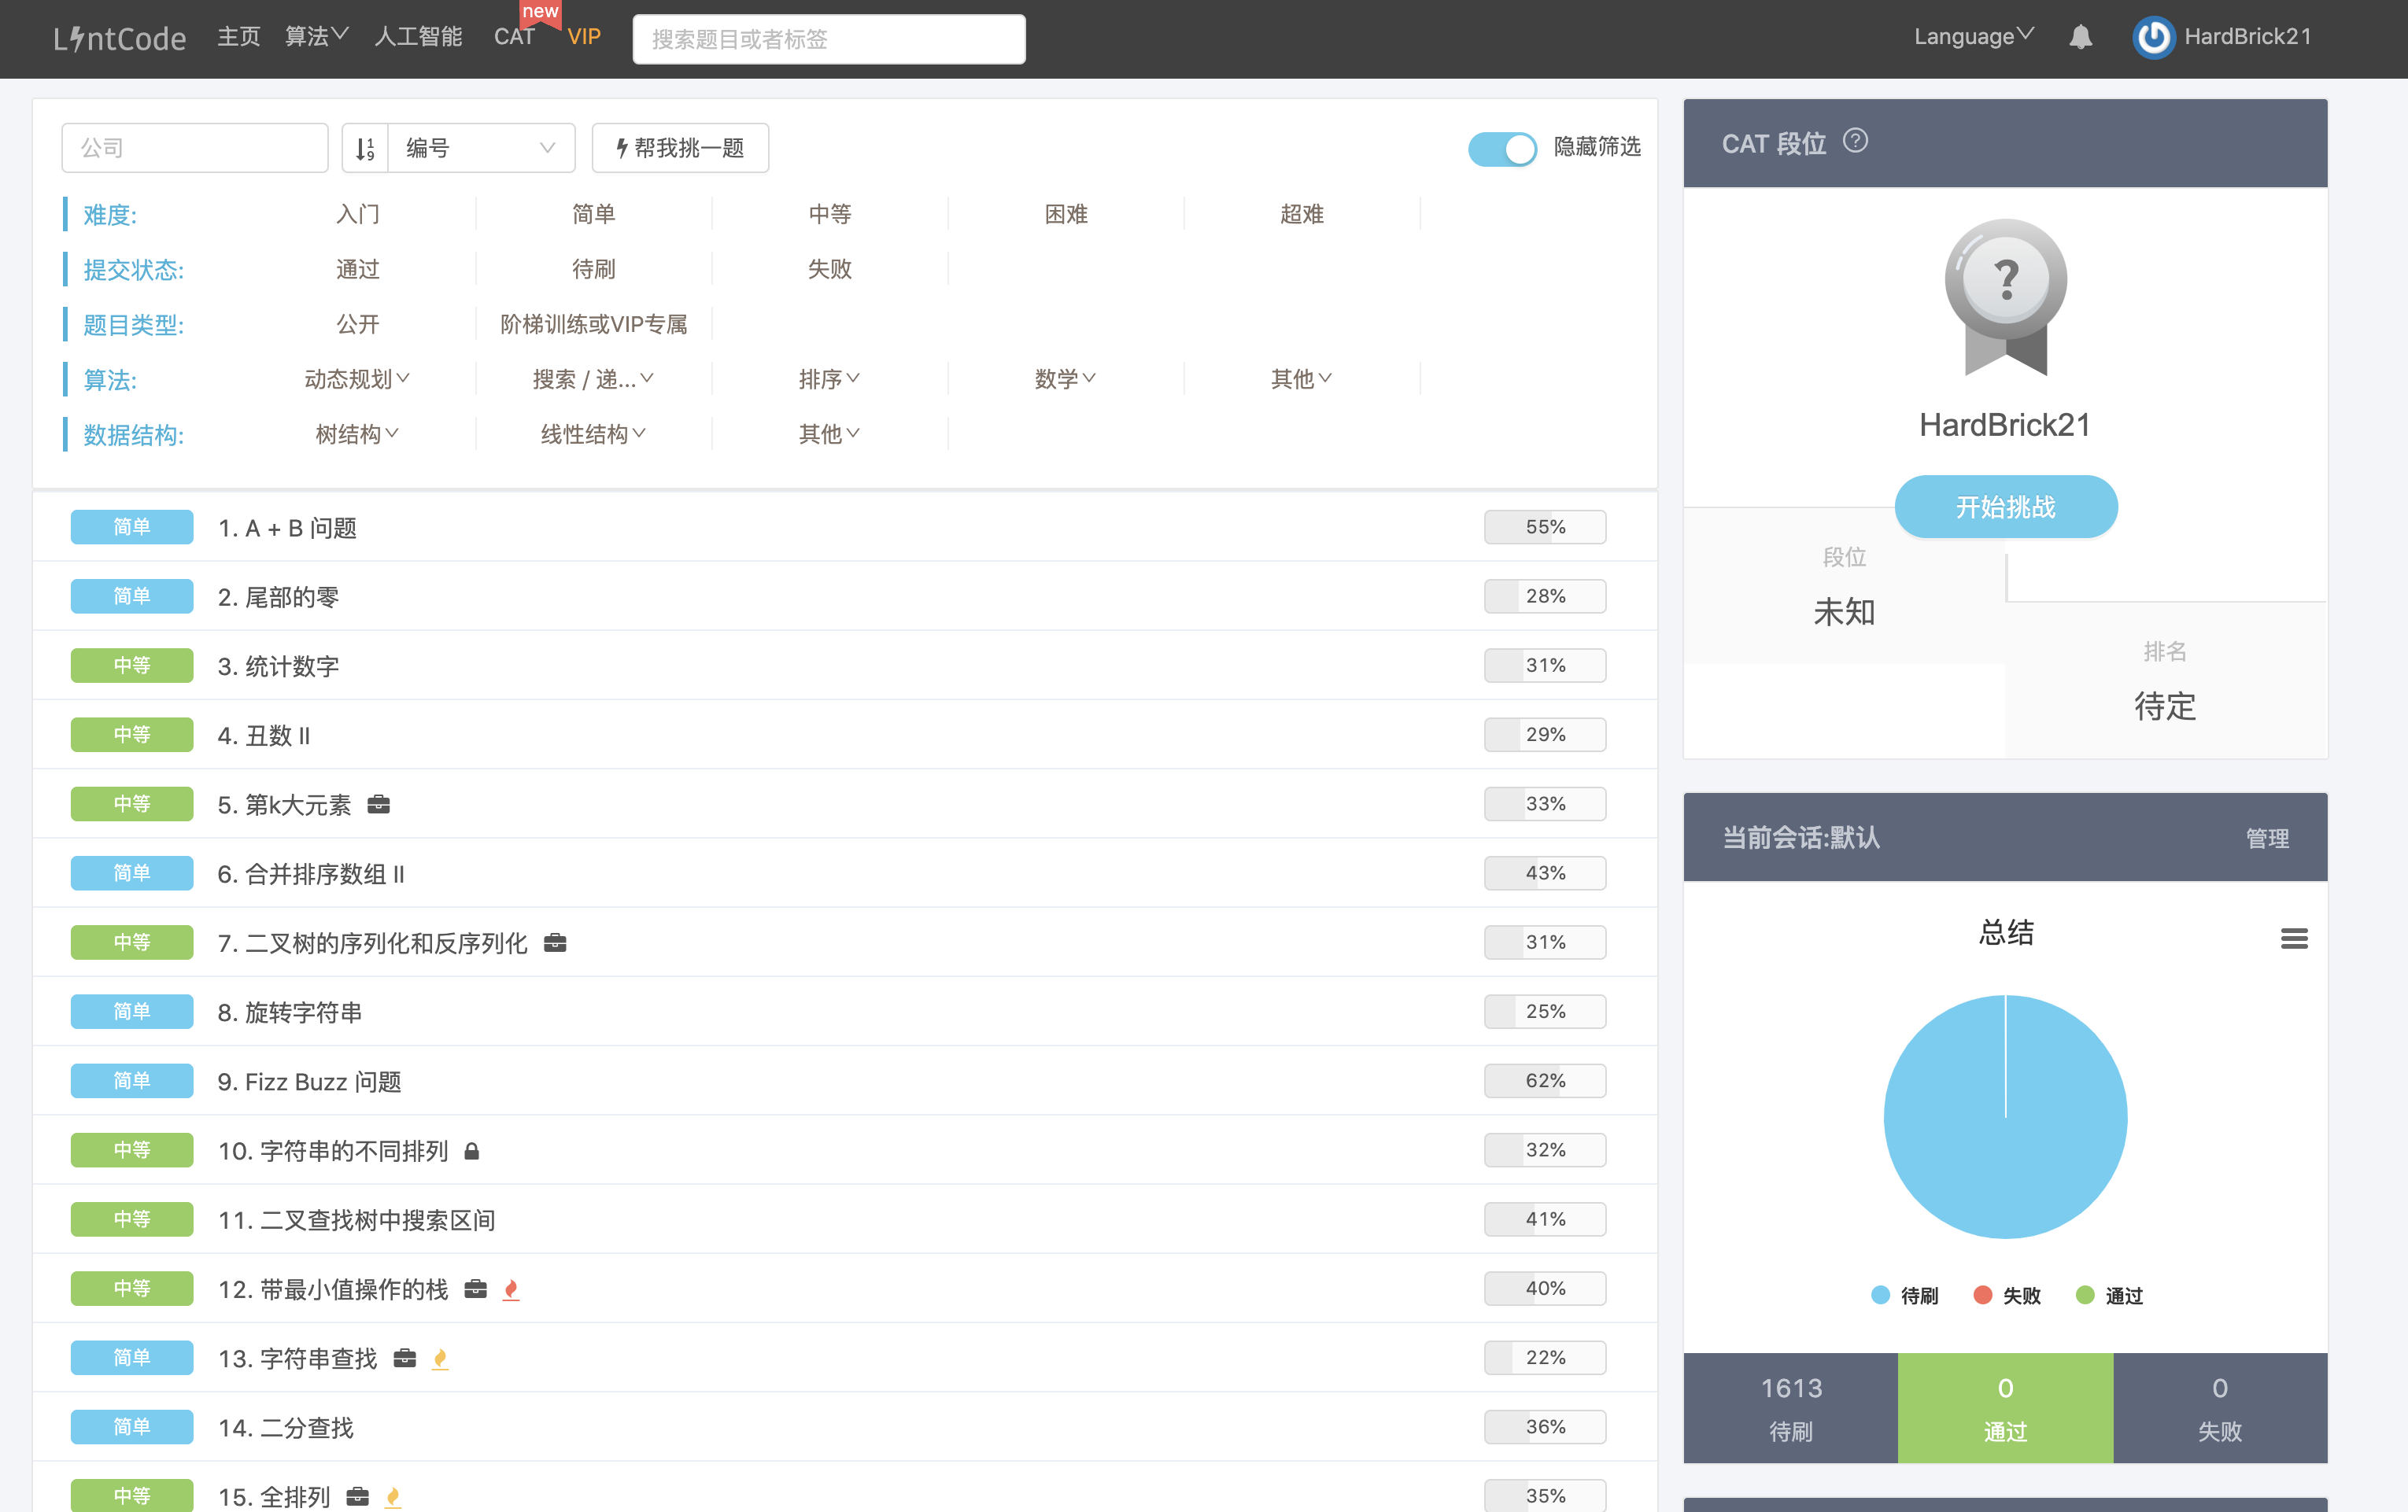Open the Language dropdown

click(1973, 37)
